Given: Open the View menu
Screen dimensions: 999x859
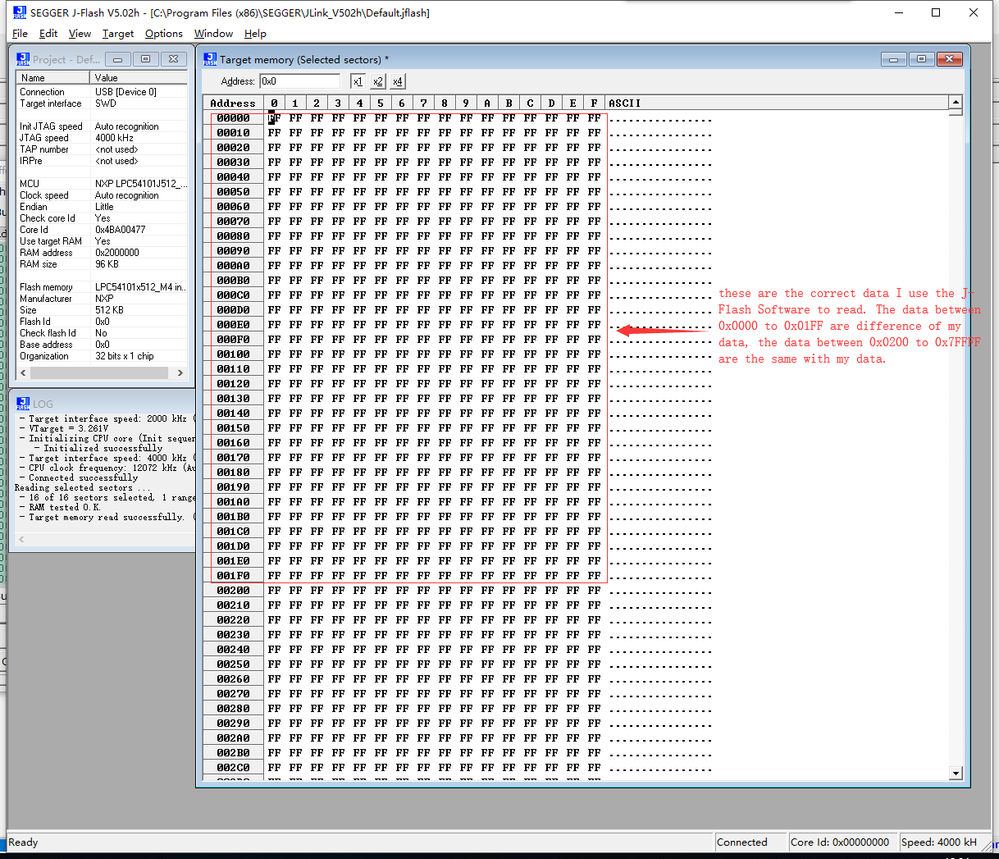Looking at the screenshot, I should point(80,34).
